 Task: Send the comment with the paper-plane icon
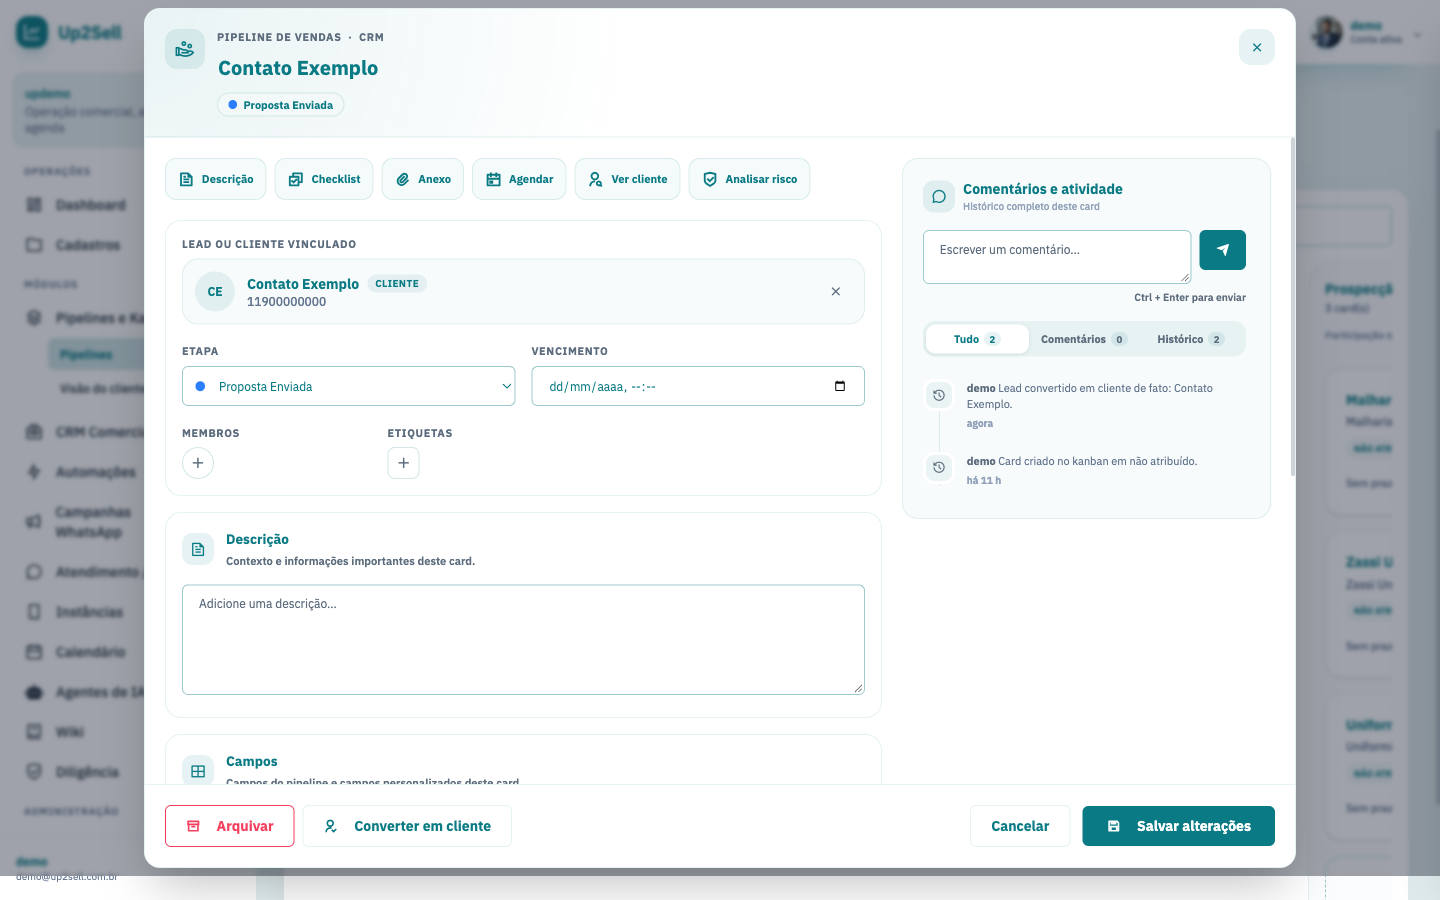tap(1222, 250)
